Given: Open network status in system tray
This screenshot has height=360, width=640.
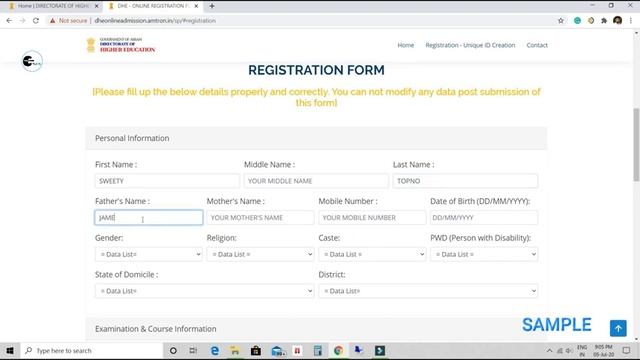Looking at the screenshot, I should (x=560, y=351).
